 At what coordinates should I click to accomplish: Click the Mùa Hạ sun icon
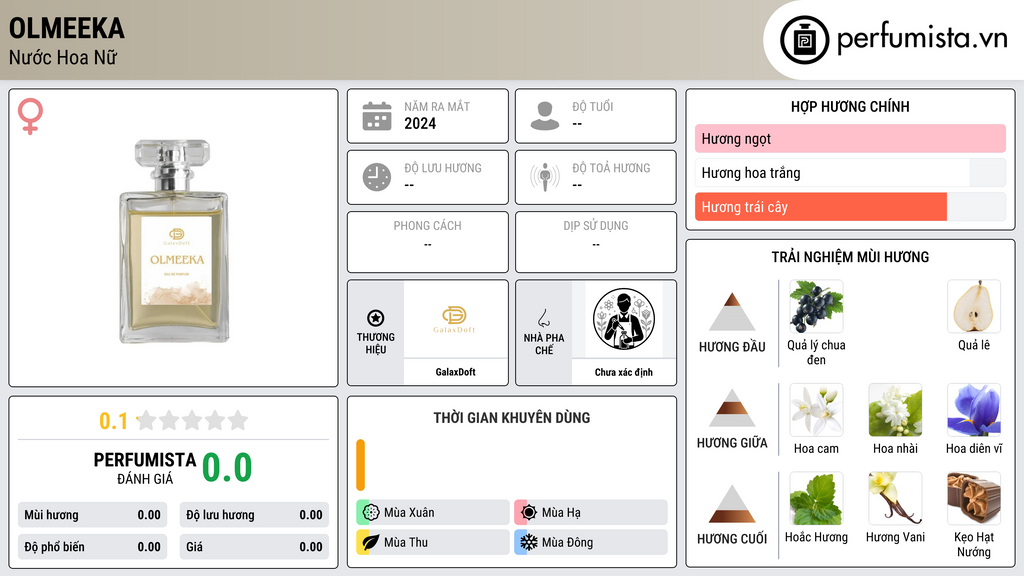pyautogui.click(x=529, y=513)
